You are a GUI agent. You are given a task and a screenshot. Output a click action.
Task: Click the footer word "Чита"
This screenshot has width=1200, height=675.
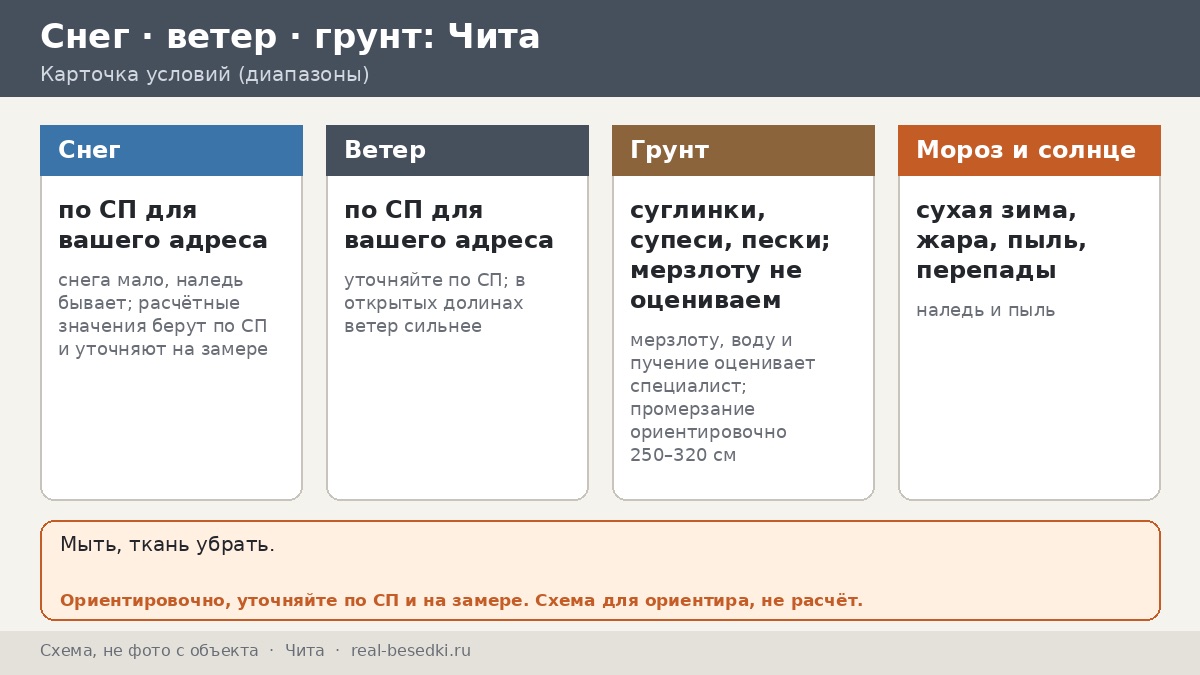coord(305,651)
